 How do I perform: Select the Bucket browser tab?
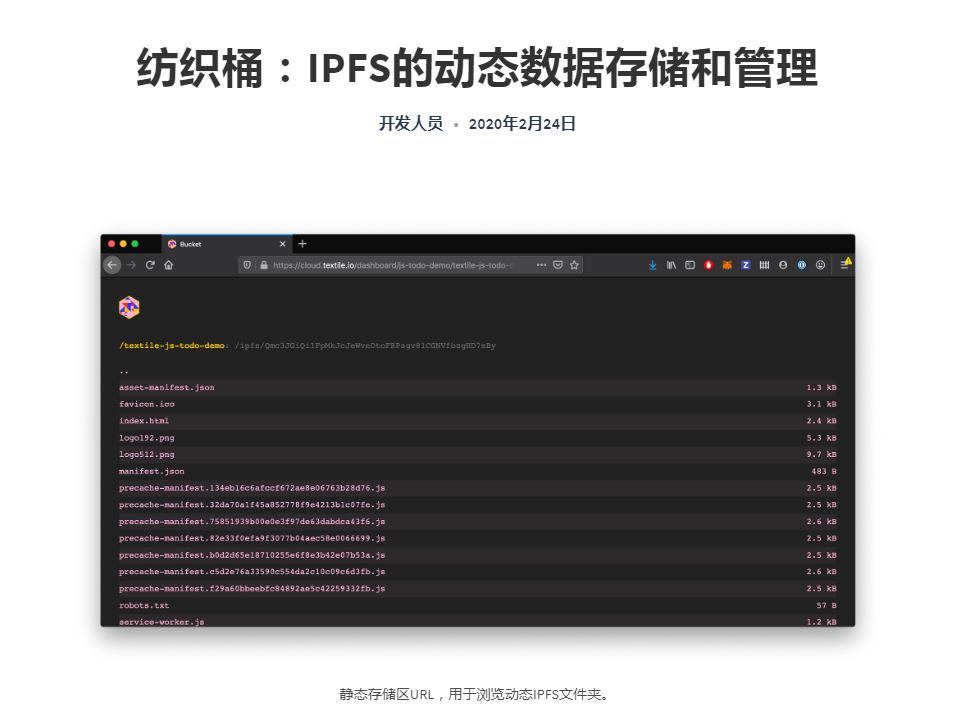pyautogui.click(x=227, y=244)
